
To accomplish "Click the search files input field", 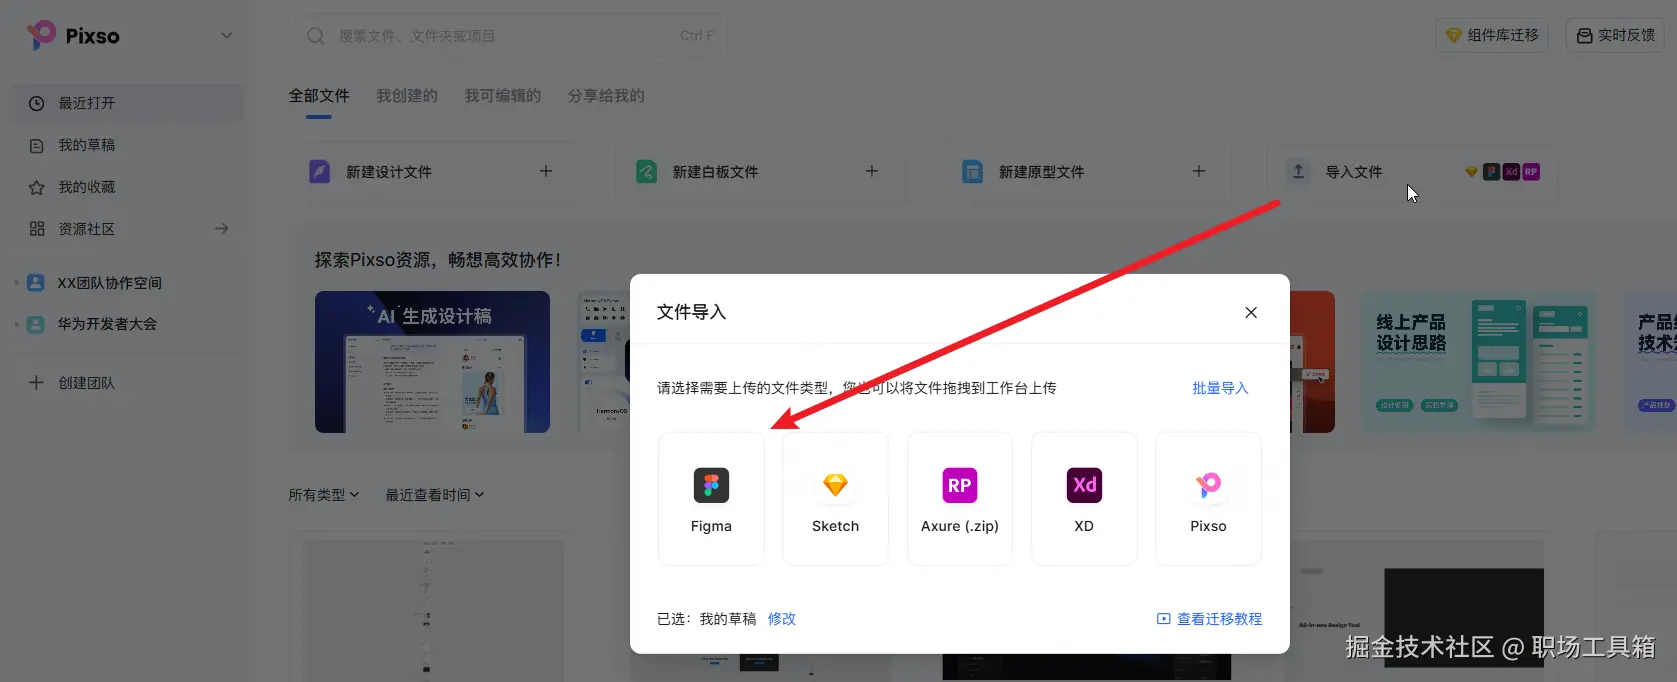I will [508, 36].
